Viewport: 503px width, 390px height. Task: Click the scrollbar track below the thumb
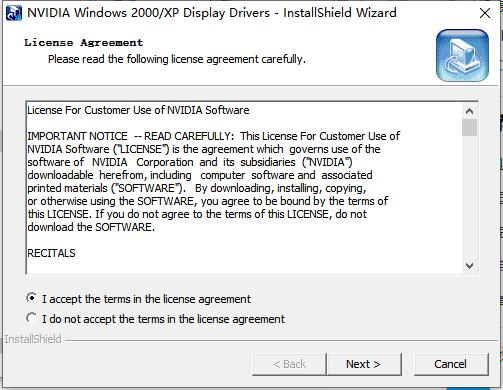coord(469,197)
